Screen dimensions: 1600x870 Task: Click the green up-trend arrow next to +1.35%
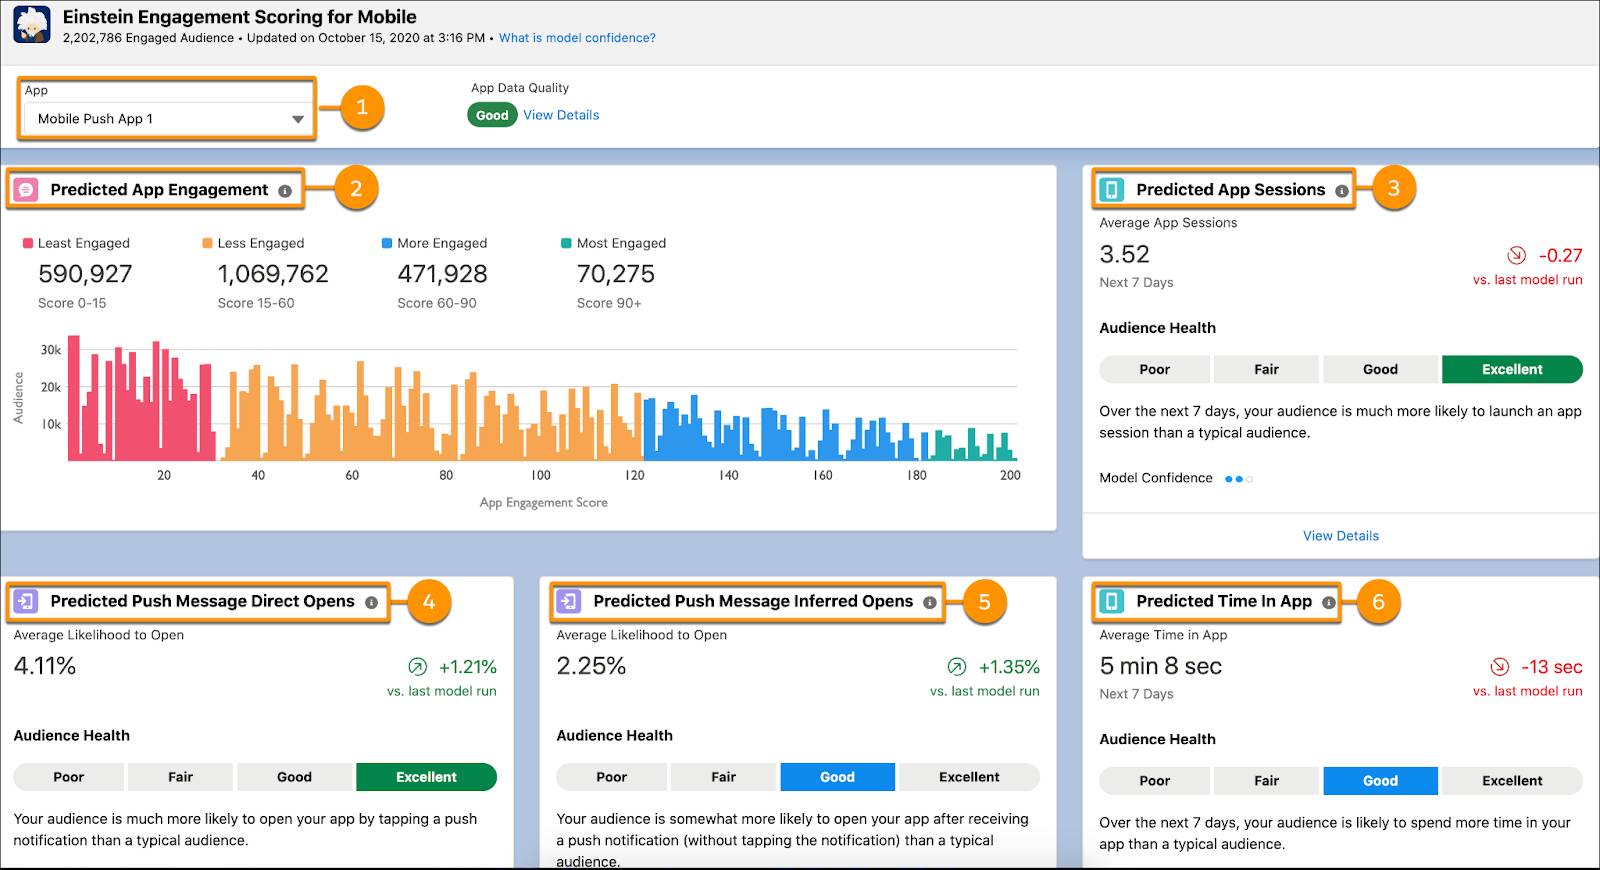tap(957, 667)
